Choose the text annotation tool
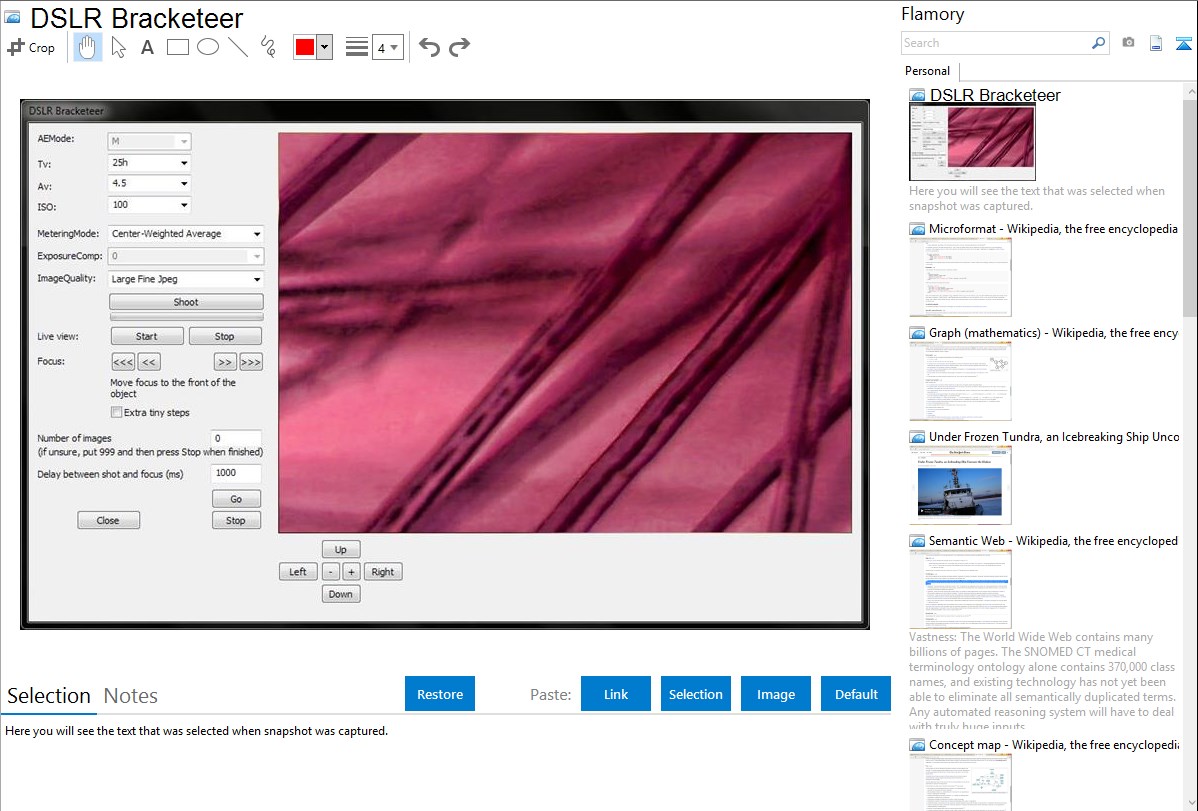 (147, 47)
